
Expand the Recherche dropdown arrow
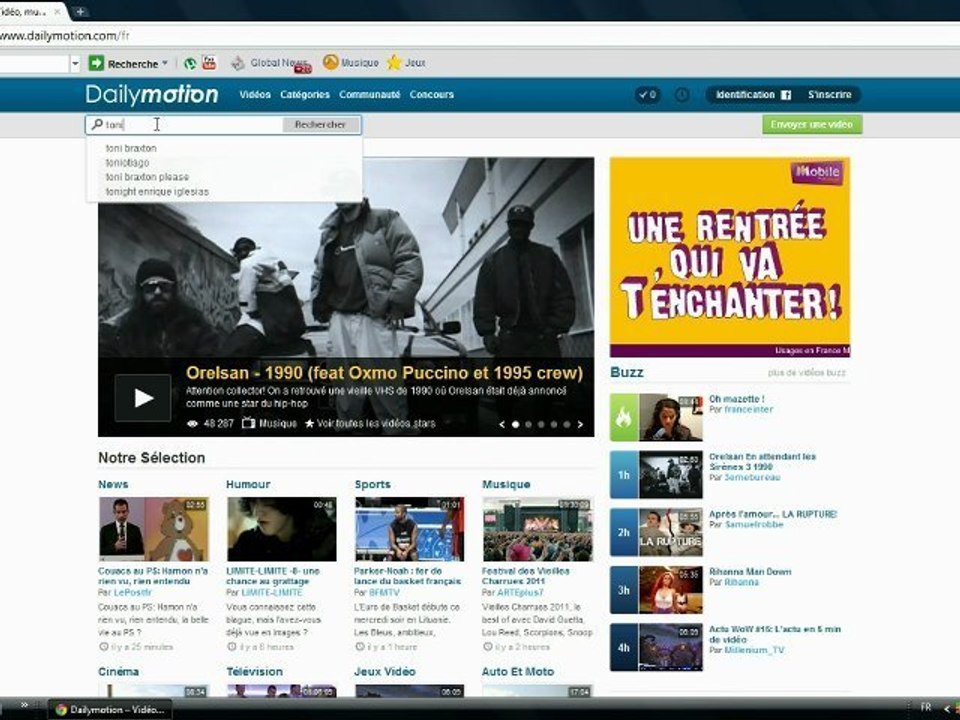coord(165,63)
